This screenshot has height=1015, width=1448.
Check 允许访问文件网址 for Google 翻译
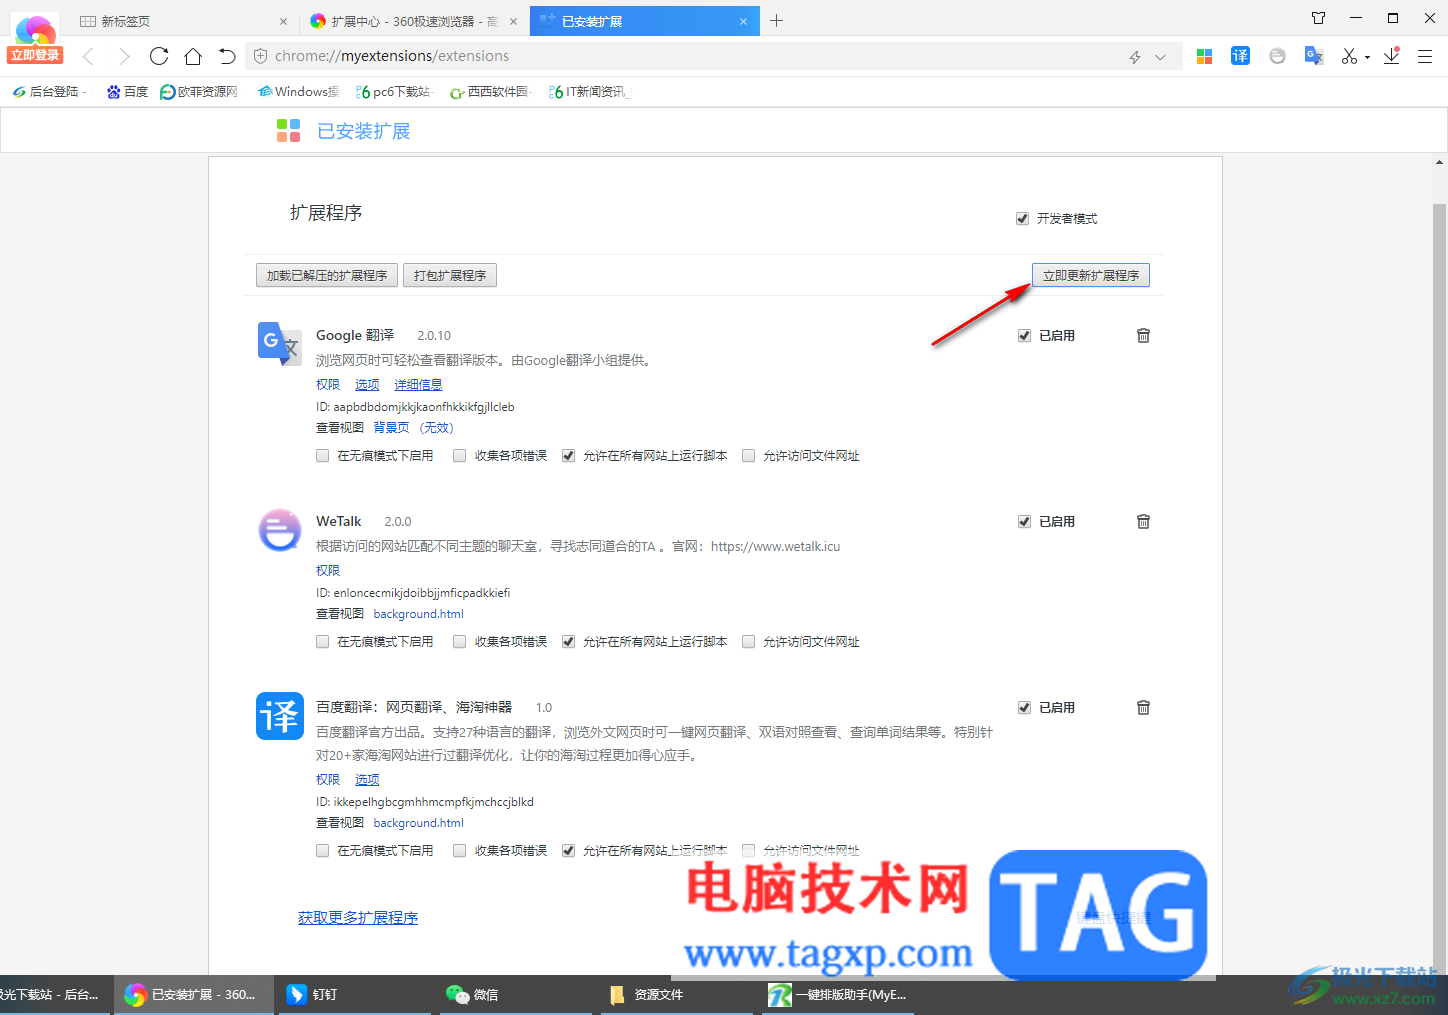[748, 456]
